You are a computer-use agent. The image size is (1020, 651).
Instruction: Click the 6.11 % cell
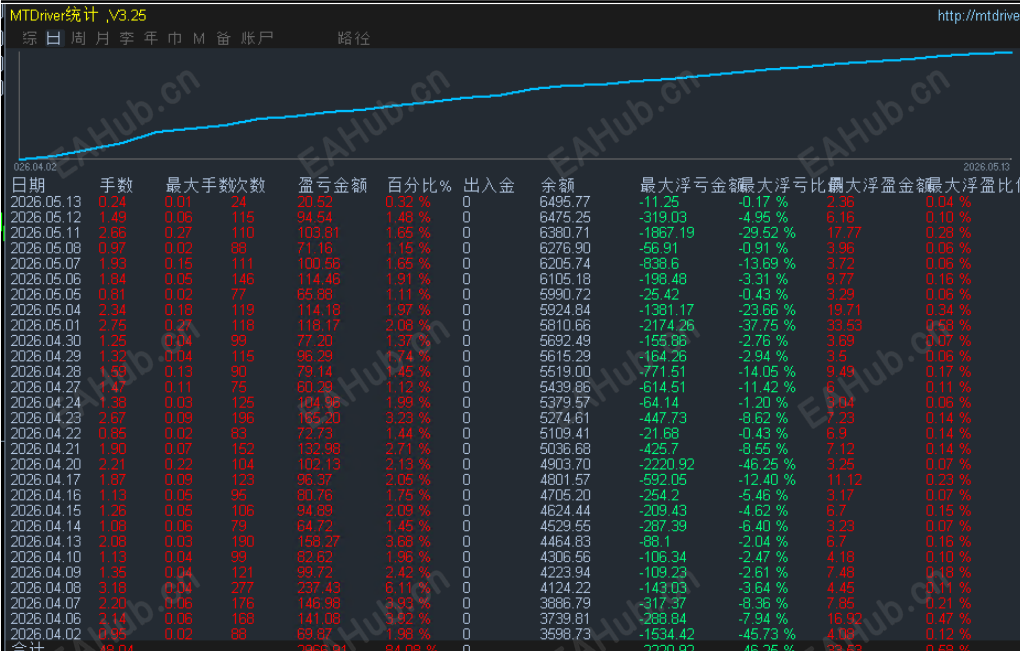click(407, 588)
